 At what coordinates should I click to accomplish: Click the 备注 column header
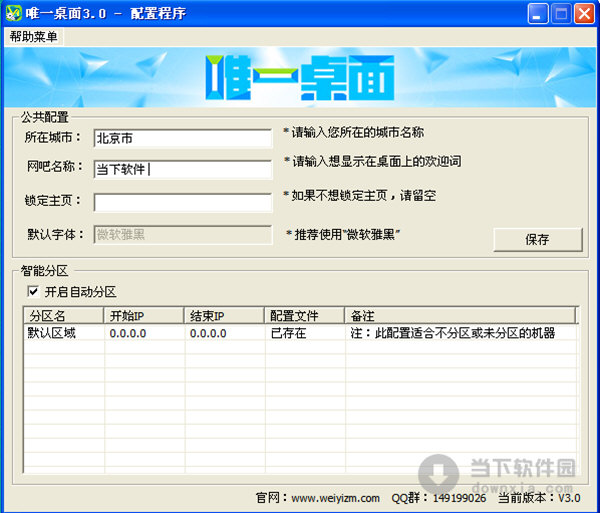click(x=460, y=316)
